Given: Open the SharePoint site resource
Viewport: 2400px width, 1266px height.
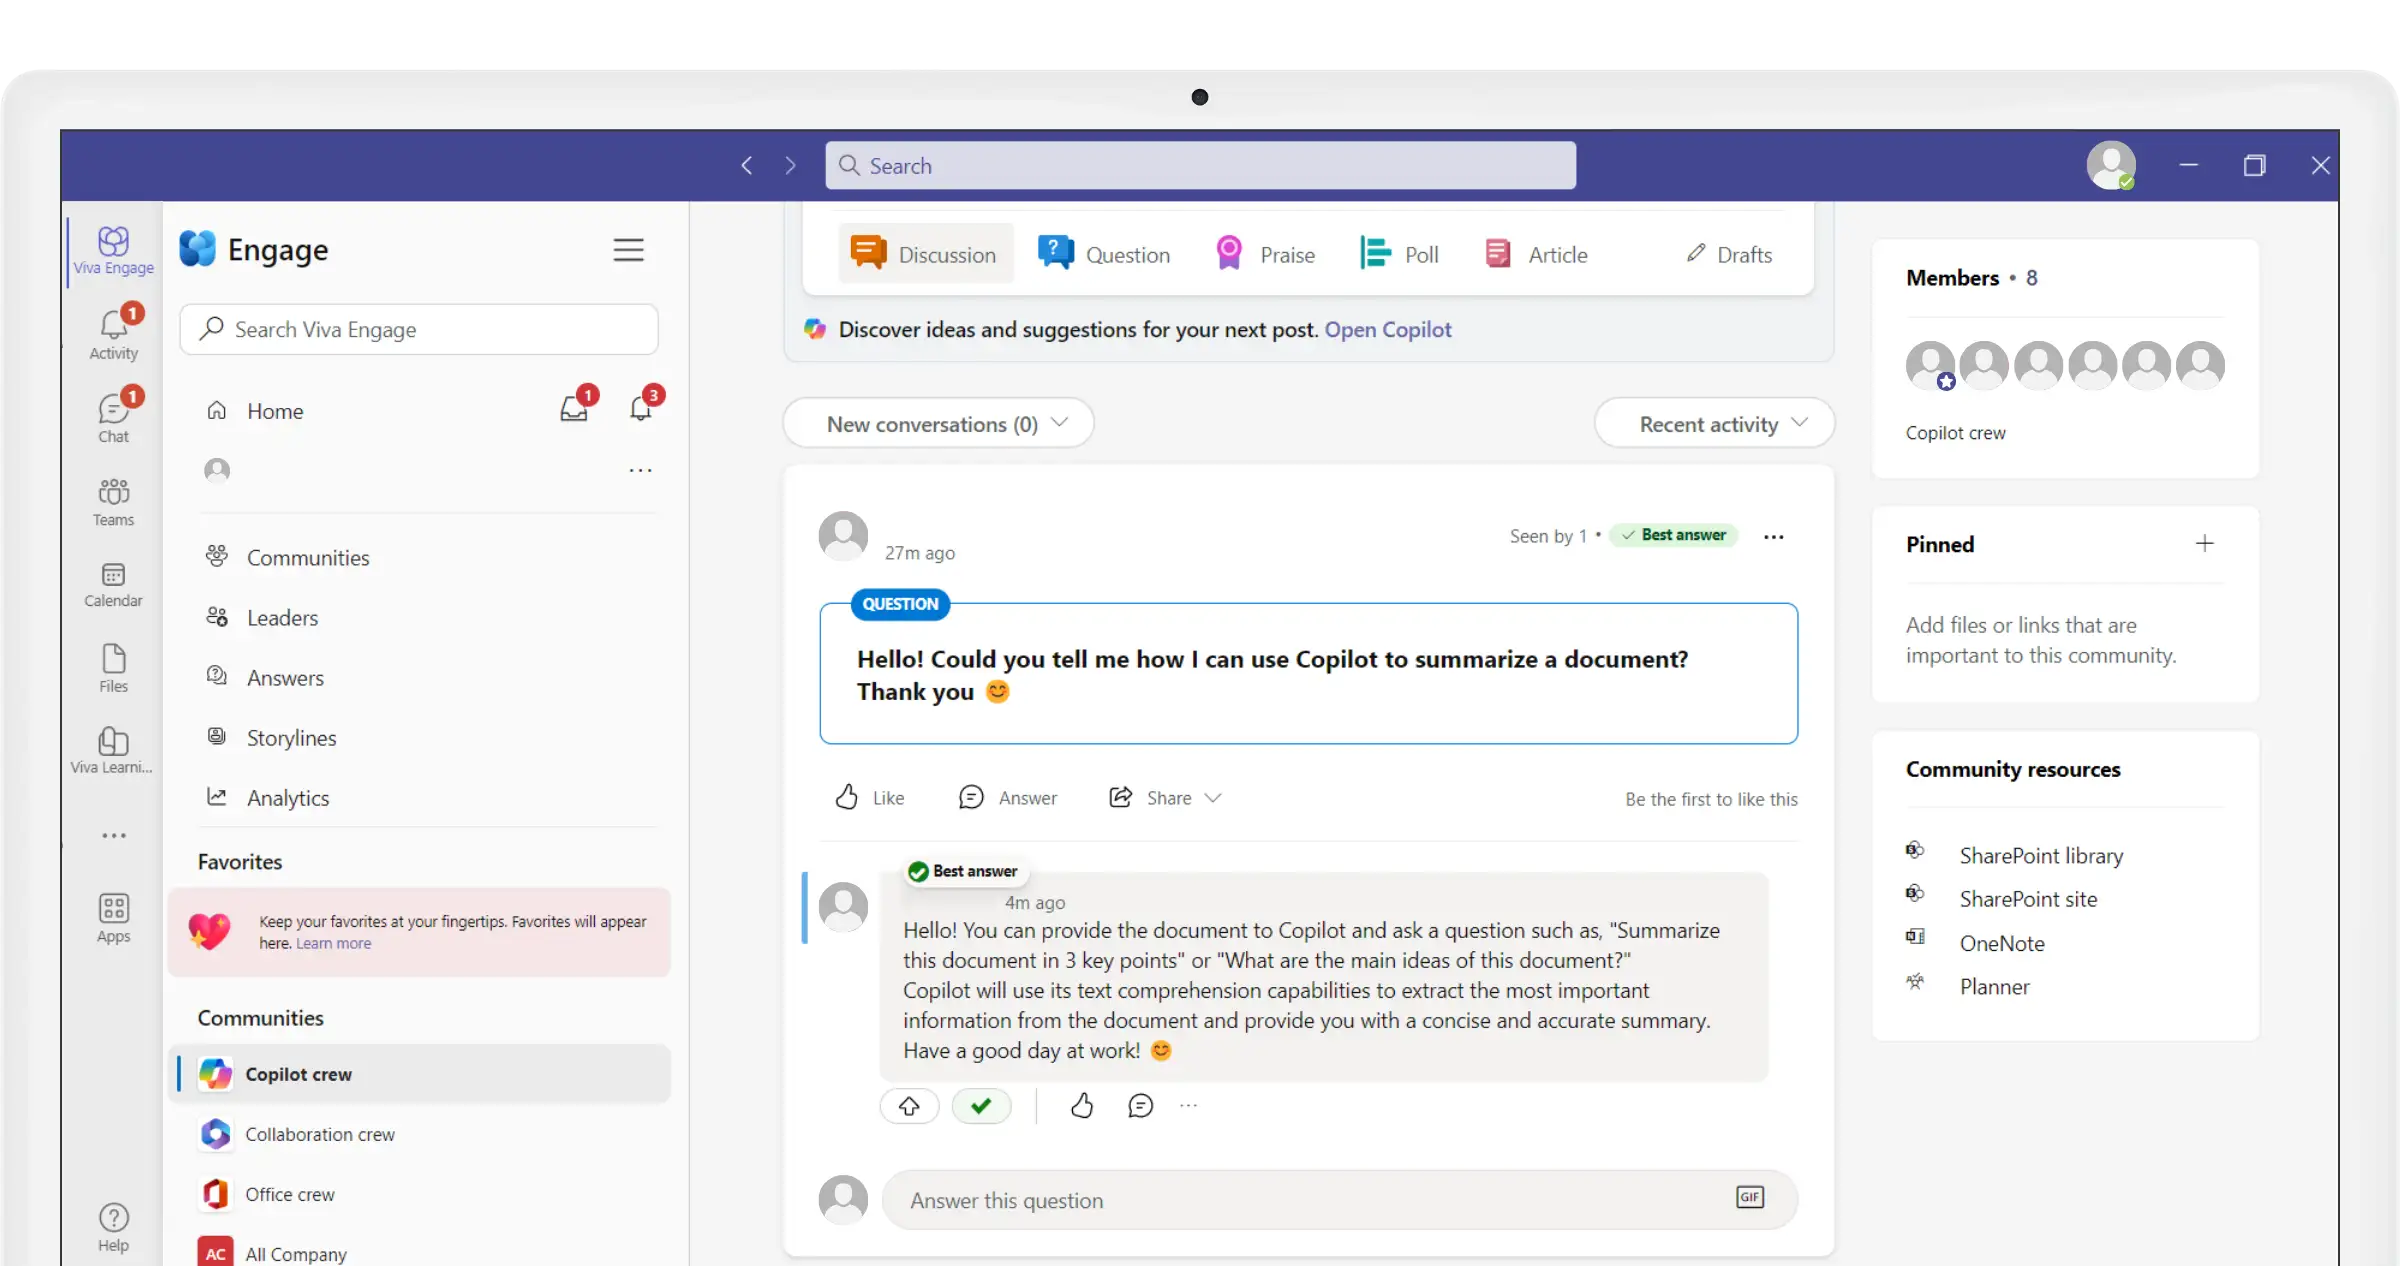Looking at the screenshot, I should click(2028, 898).
